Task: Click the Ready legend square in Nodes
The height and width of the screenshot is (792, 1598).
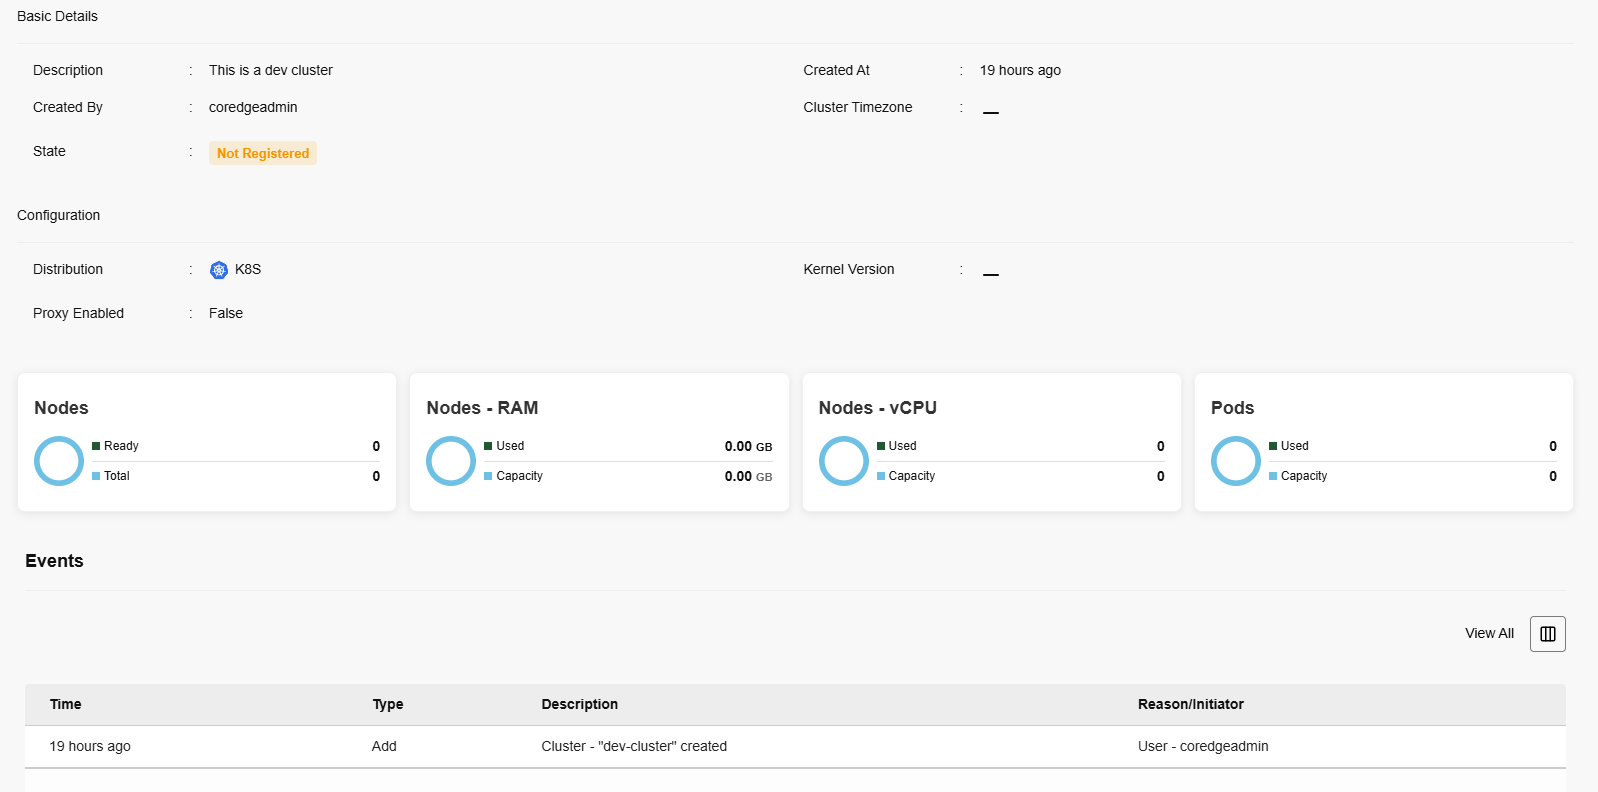Action: point(96,446)
